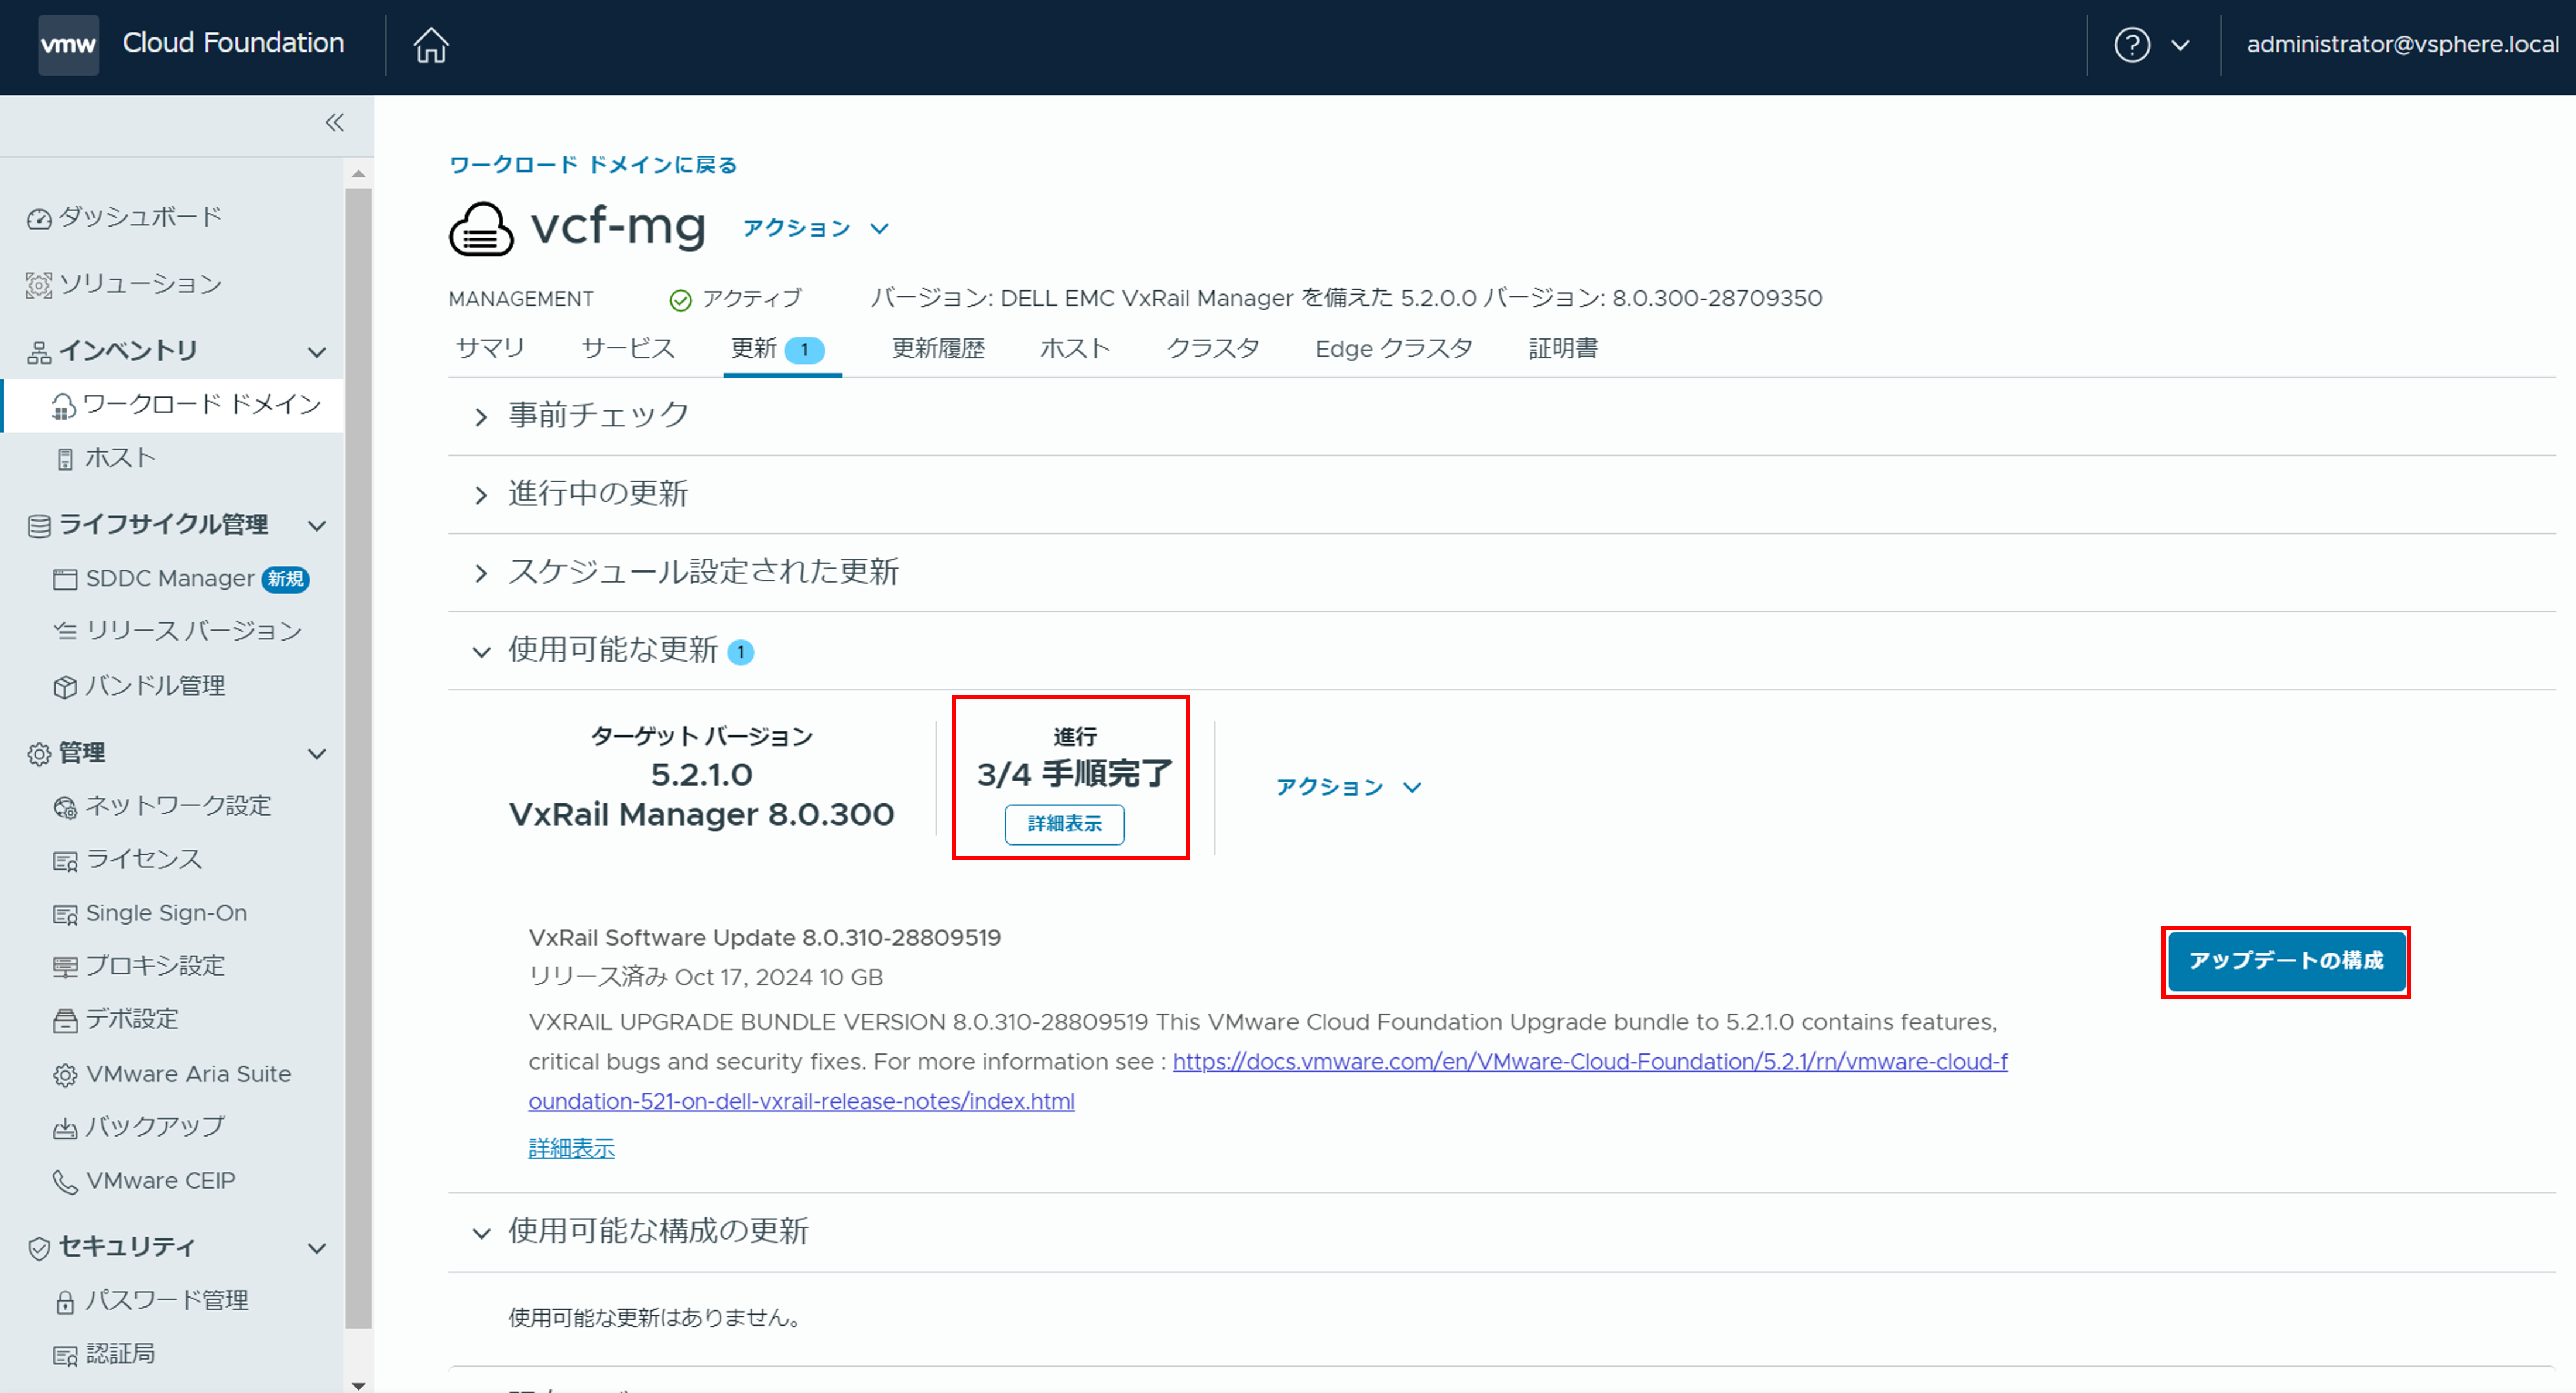The image size is (2576, 1393).
Task: Click the sidebar scrollbar down arrow
Action: point(358,1384)
